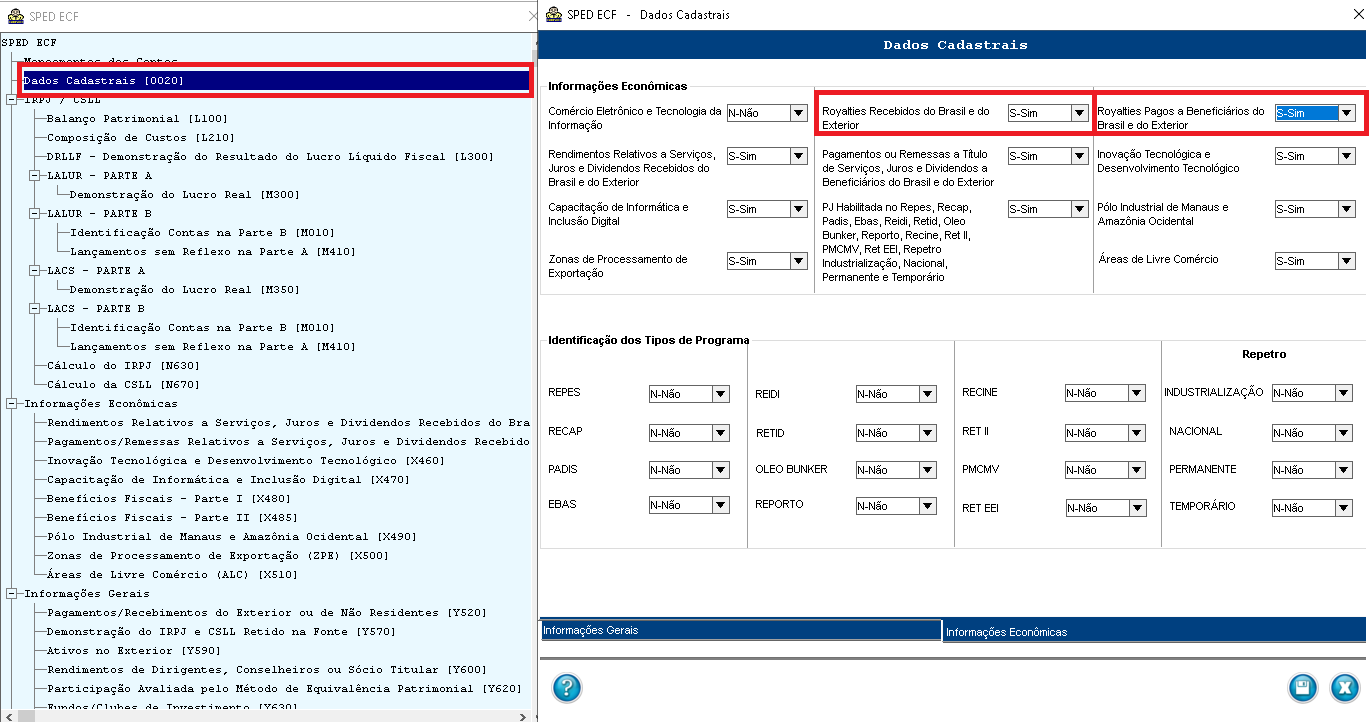Select Cálculo do IRPJ [N630]
This screenshot has width=1370, height=722.
click(x=123, y=365)
